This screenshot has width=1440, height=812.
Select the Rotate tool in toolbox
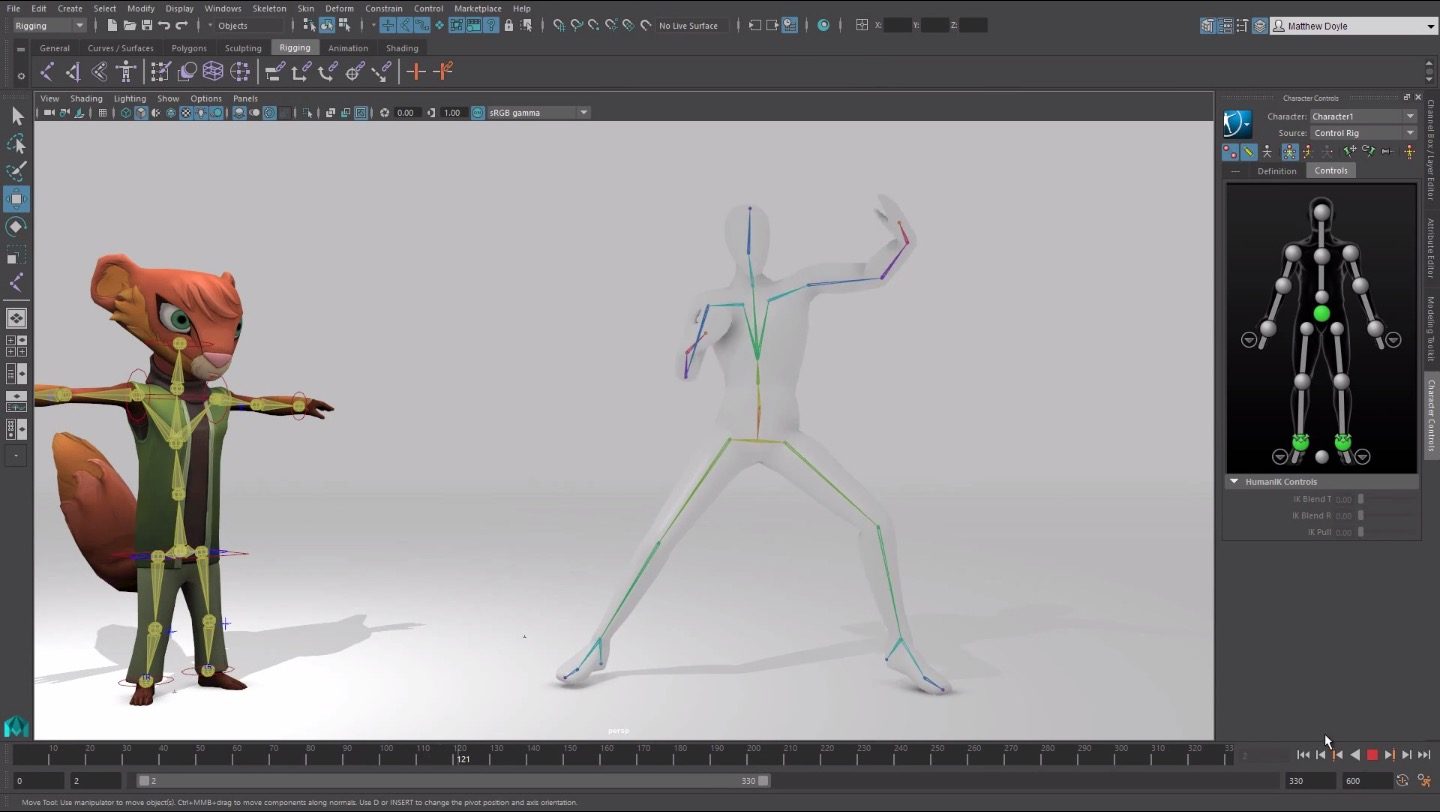pos(17,227)
